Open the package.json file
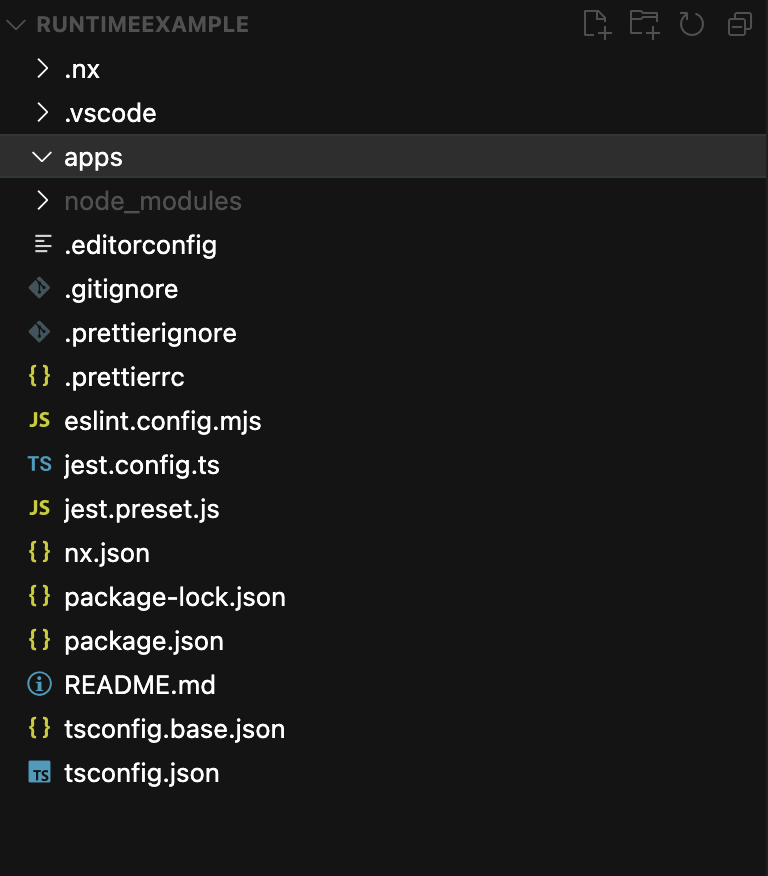This screenshot has width=768, height=876. click(144, 641)
